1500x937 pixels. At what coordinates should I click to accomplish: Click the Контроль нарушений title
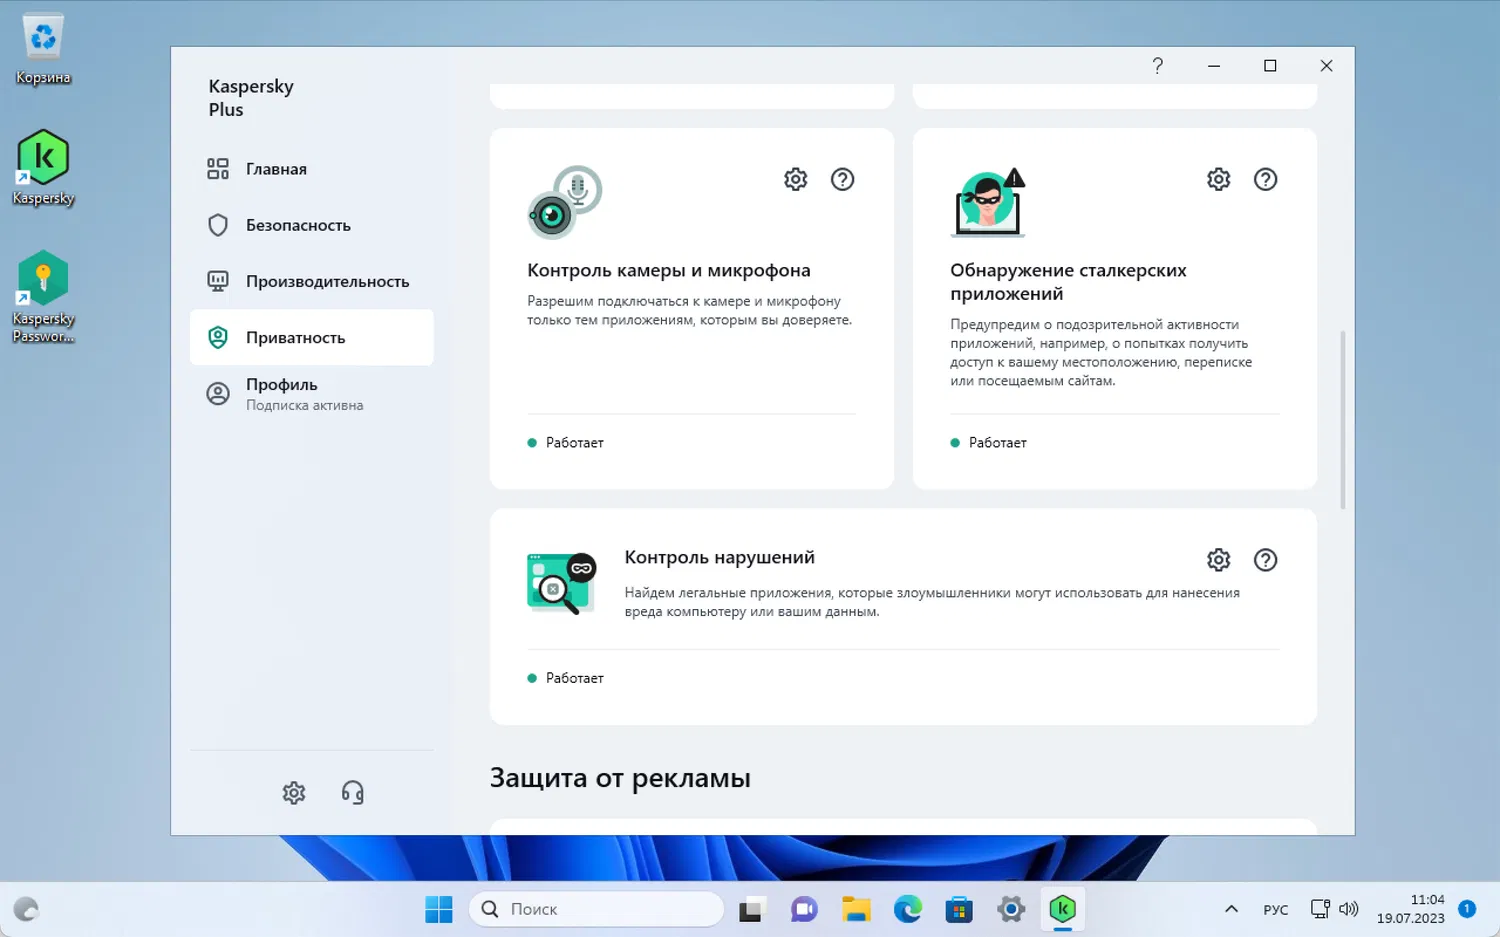[720, 557]
